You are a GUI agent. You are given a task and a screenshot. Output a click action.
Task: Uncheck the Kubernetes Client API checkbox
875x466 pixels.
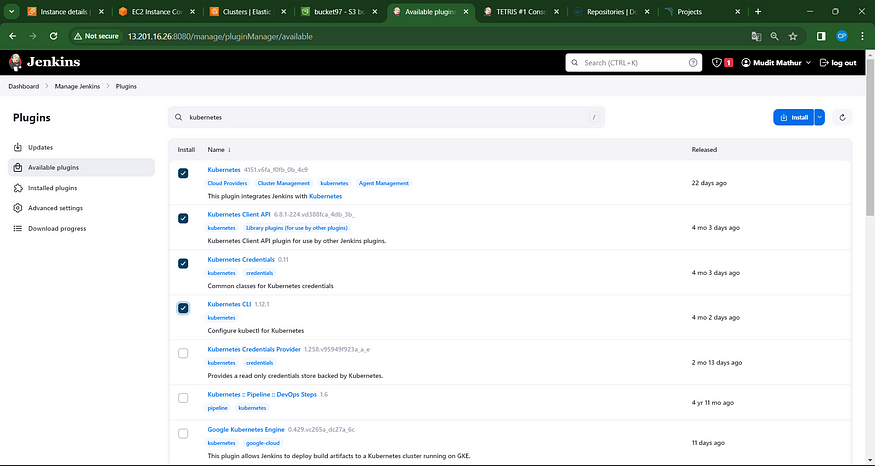pyautogui.click(x=183, y=218)
